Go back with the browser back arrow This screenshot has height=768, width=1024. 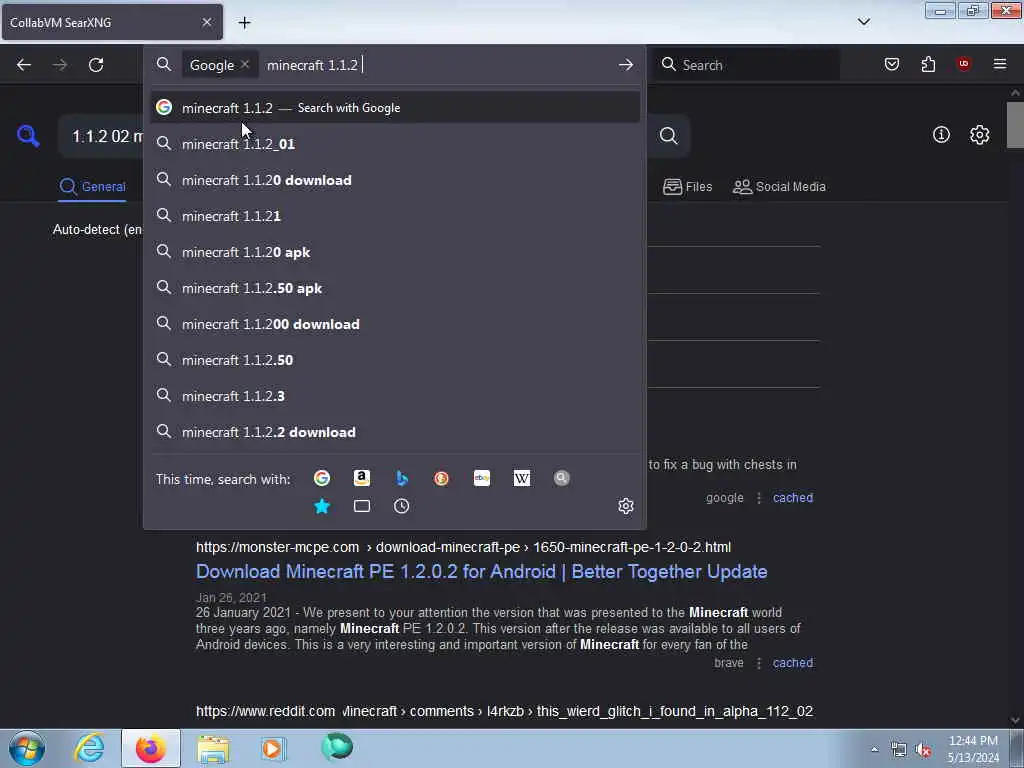coord(24,65)
